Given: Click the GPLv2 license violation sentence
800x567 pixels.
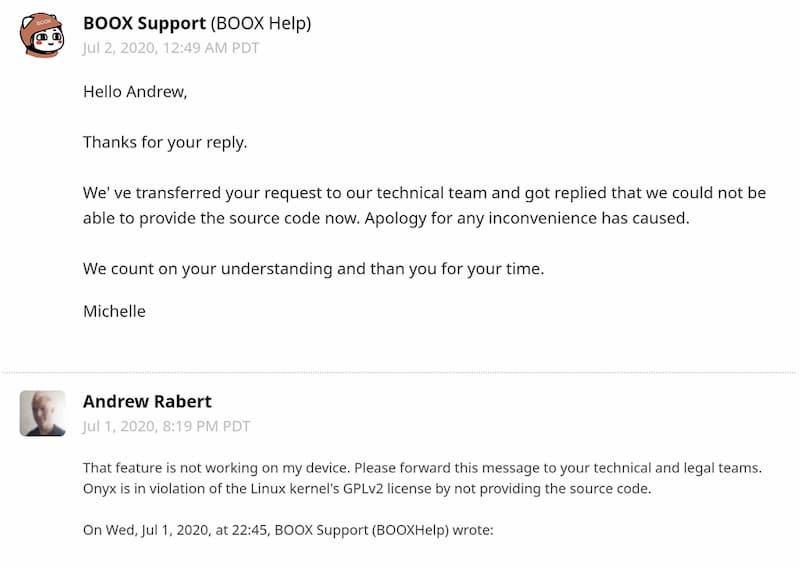Looking at the screenshot, I should point(367,489).
